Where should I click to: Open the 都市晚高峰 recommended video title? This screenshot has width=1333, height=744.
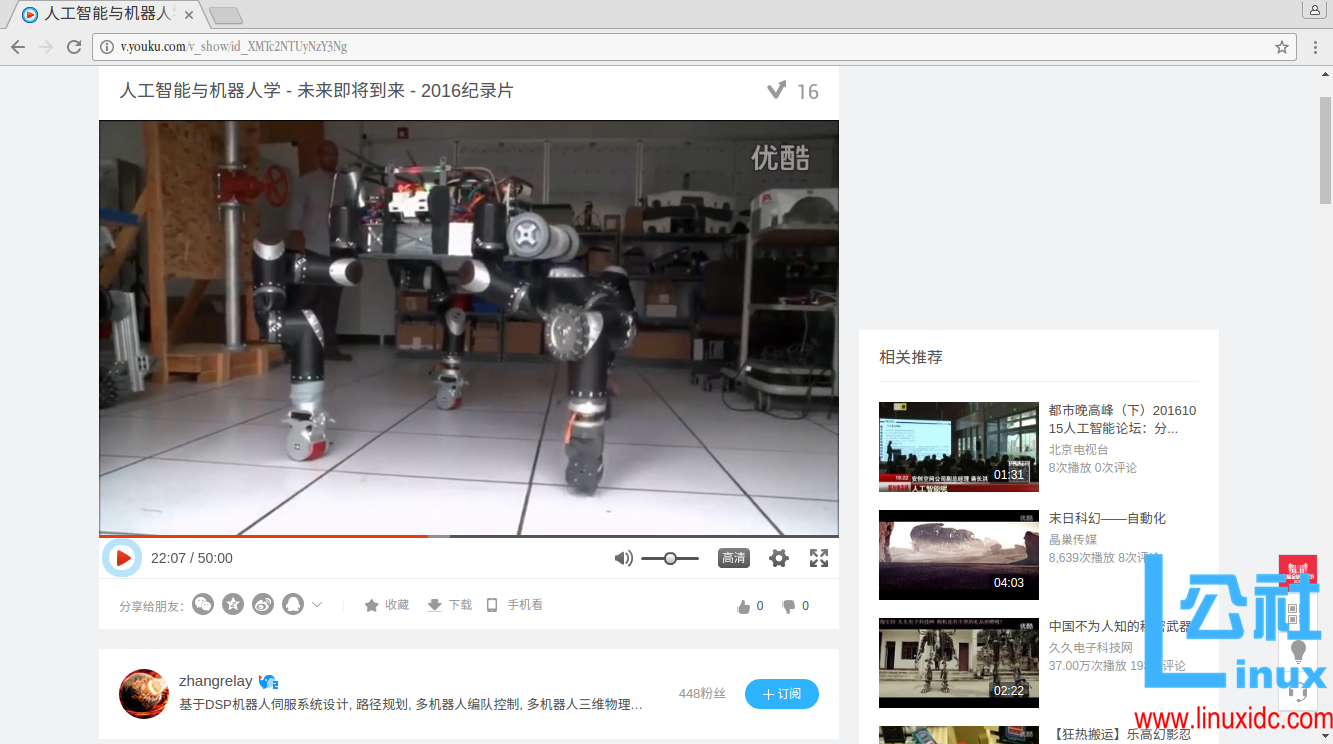click(x=1122, y=419)
